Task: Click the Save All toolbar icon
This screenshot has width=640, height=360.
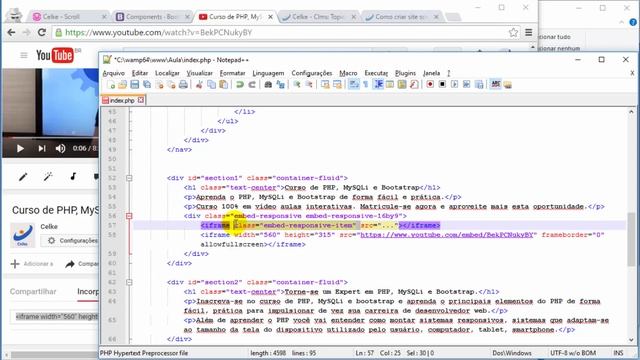Action: [147, 84]
